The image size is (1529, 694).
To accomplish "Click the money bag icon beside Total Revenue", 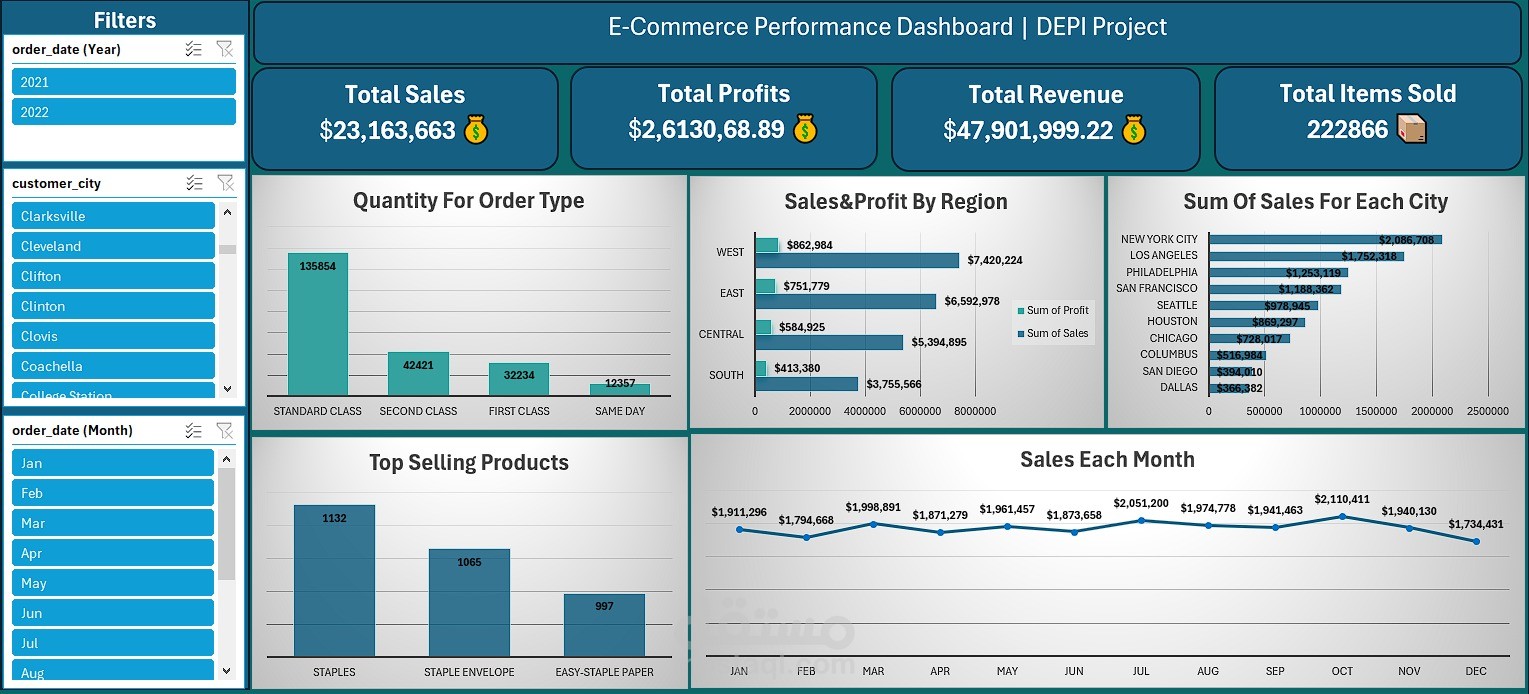I will click(x=1133, y=130).
